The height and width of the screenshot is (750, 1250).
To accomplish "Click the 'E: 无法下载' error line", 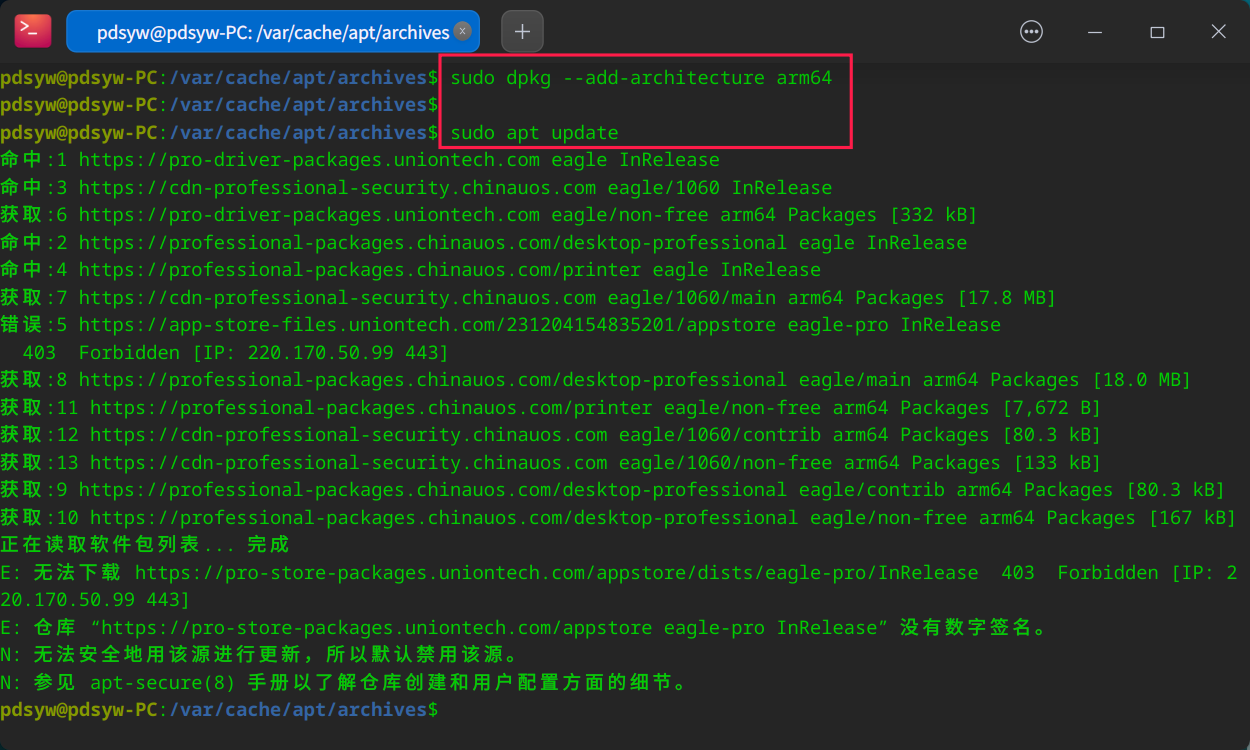I will pos(619,586).
